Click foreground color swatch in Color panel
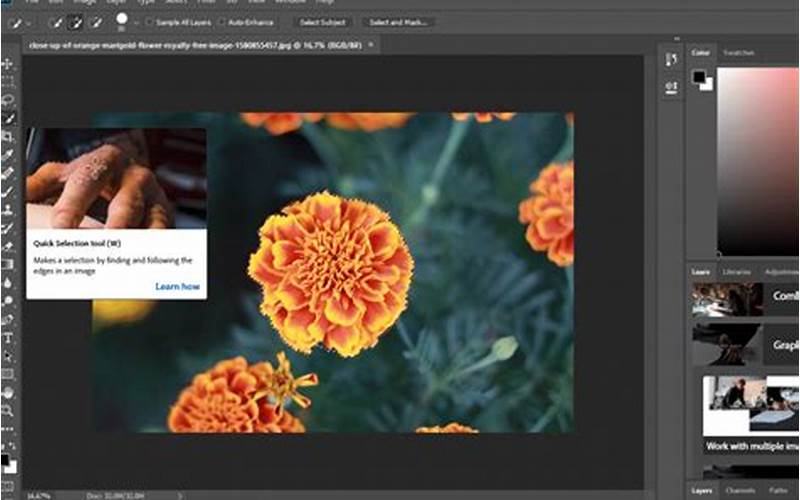800x500 pixels. point(699,77)
